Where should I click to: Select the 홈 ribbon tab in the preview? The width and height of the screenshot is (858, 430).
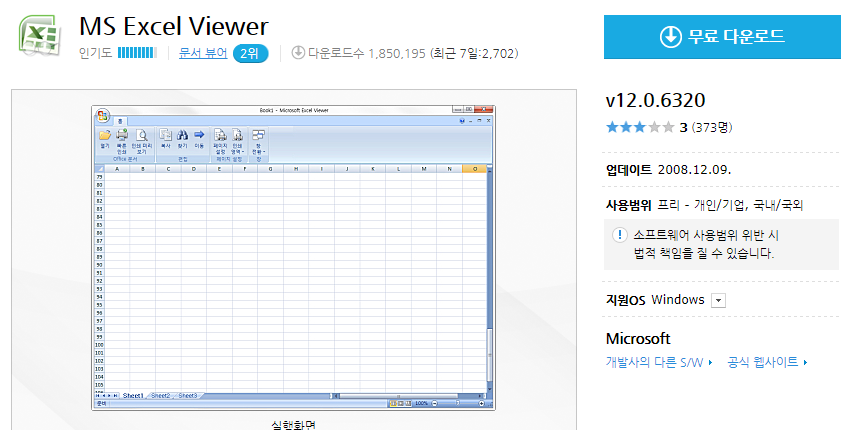(x=120, y=121)
